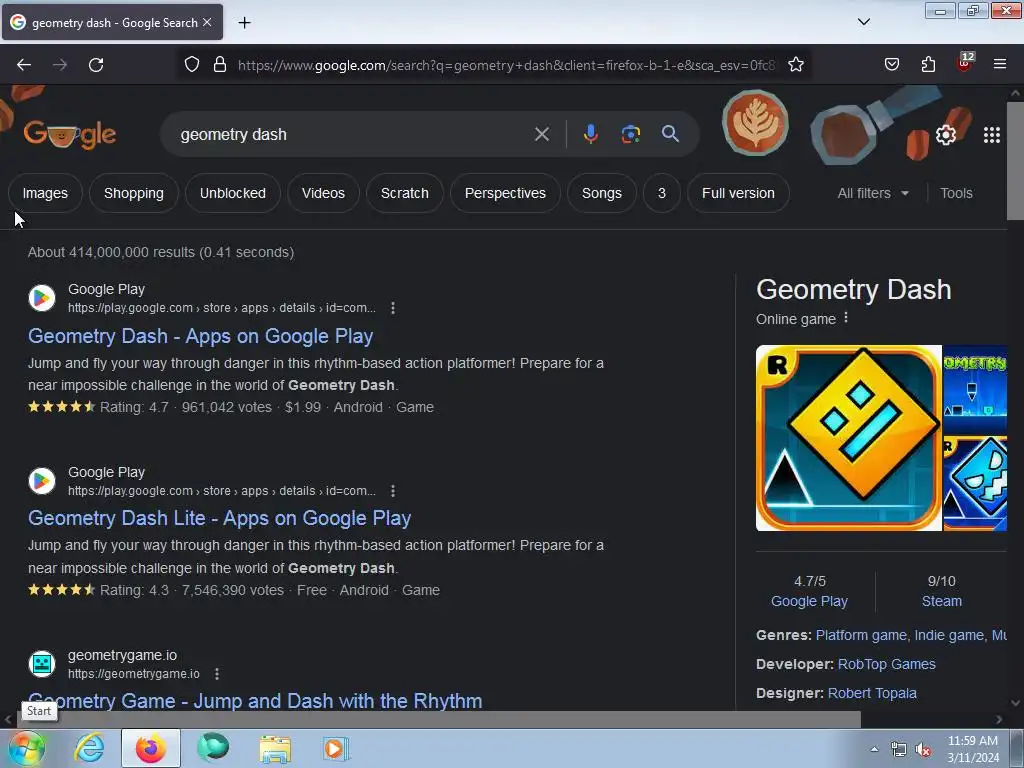Click the latte art doodle image
The width and height of the screenshot is (1024, 768).
[x=755, y=123]
